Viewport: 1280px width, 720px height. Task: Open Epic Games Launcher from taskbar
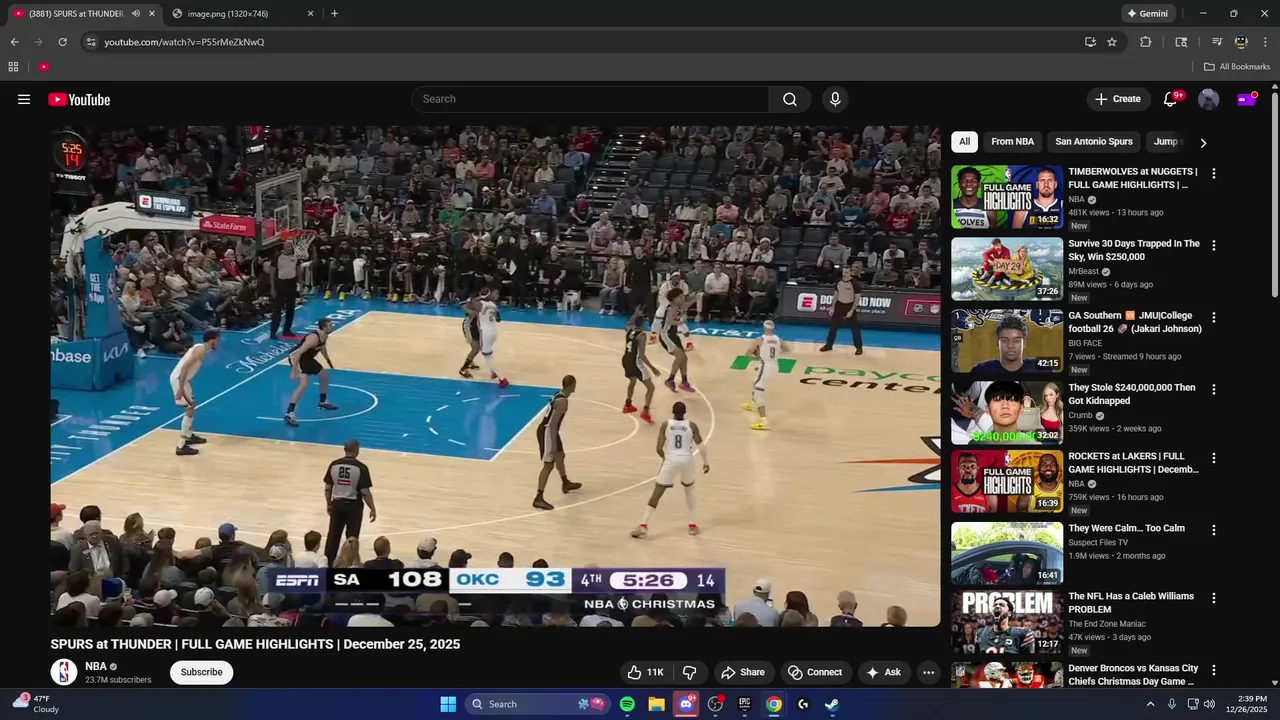coord(744,704)
